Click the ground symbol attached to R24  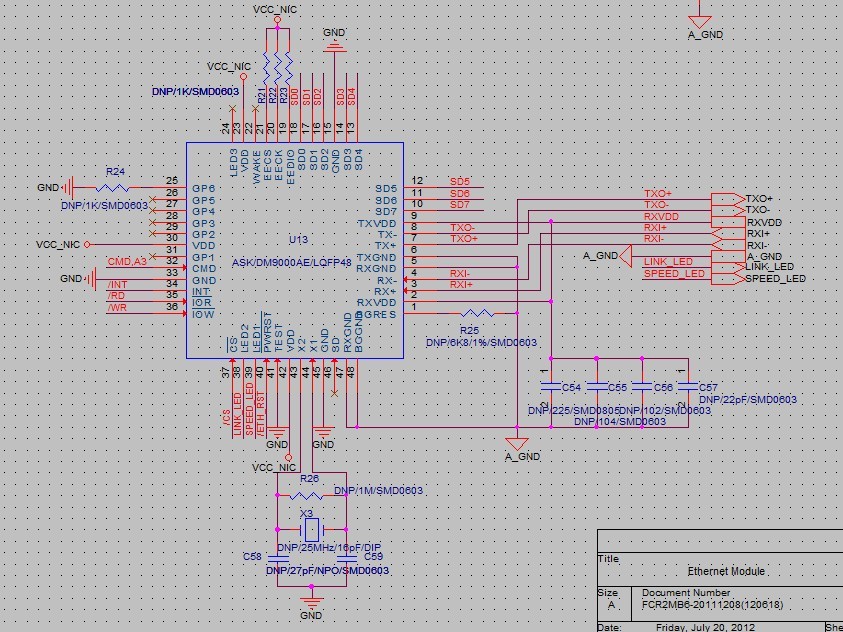pyautogui.click(x=68, y=188)
